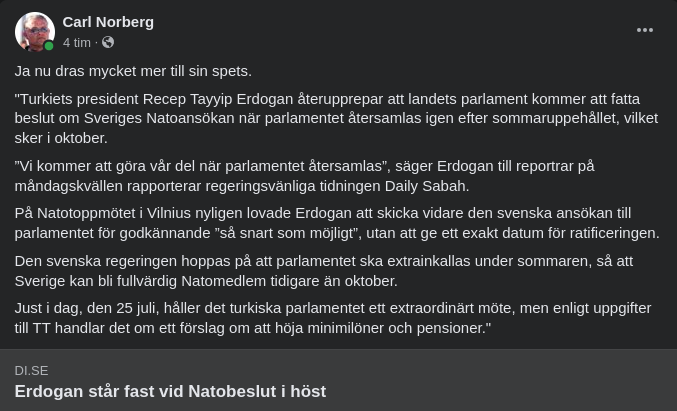Open the three-dot post options menu
The width and height of the screenshot is (677, 411).
[x=645, y=30]
